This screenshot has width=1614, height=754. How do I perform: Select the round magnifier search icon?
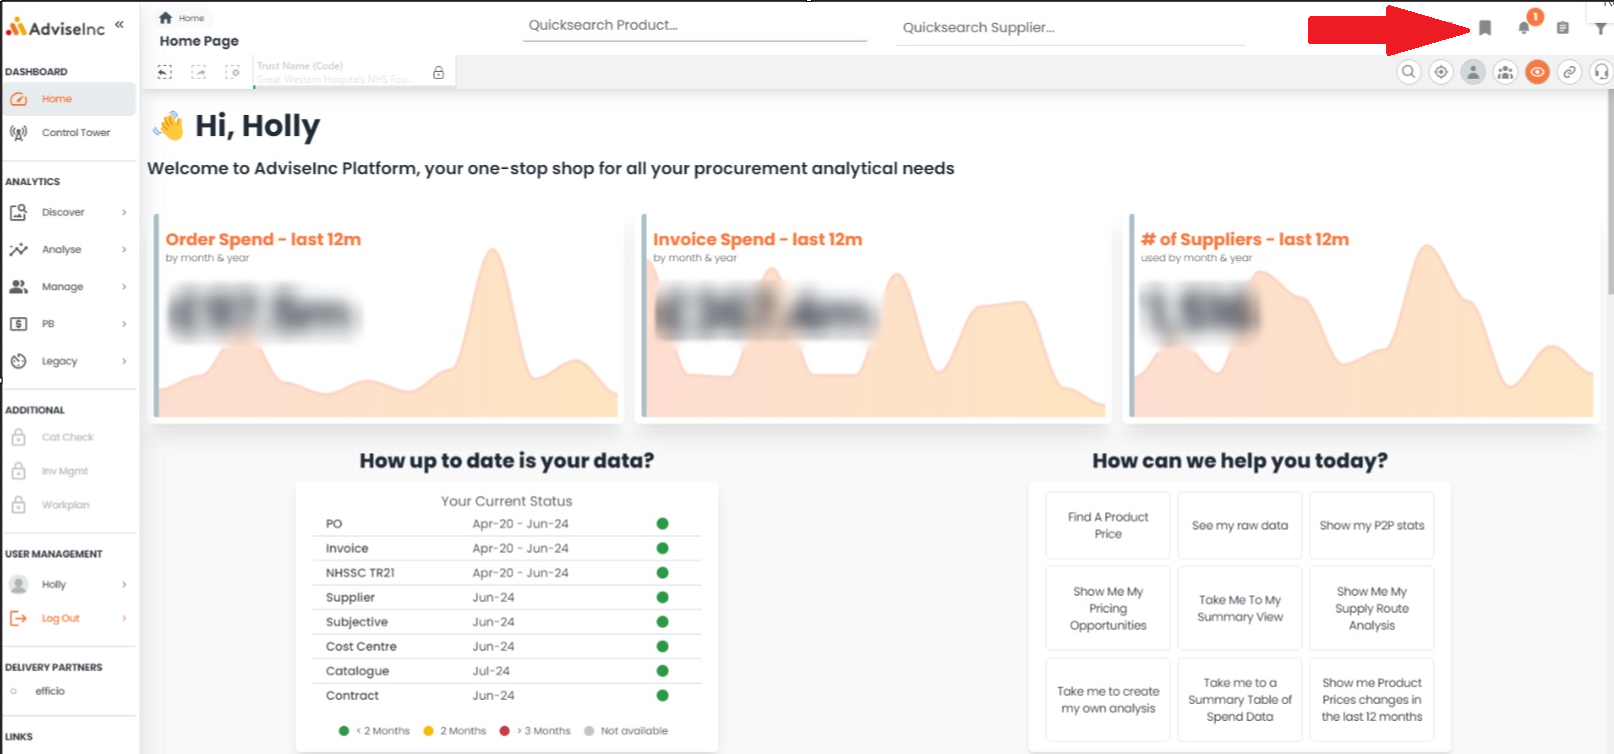pos(1409,72)
